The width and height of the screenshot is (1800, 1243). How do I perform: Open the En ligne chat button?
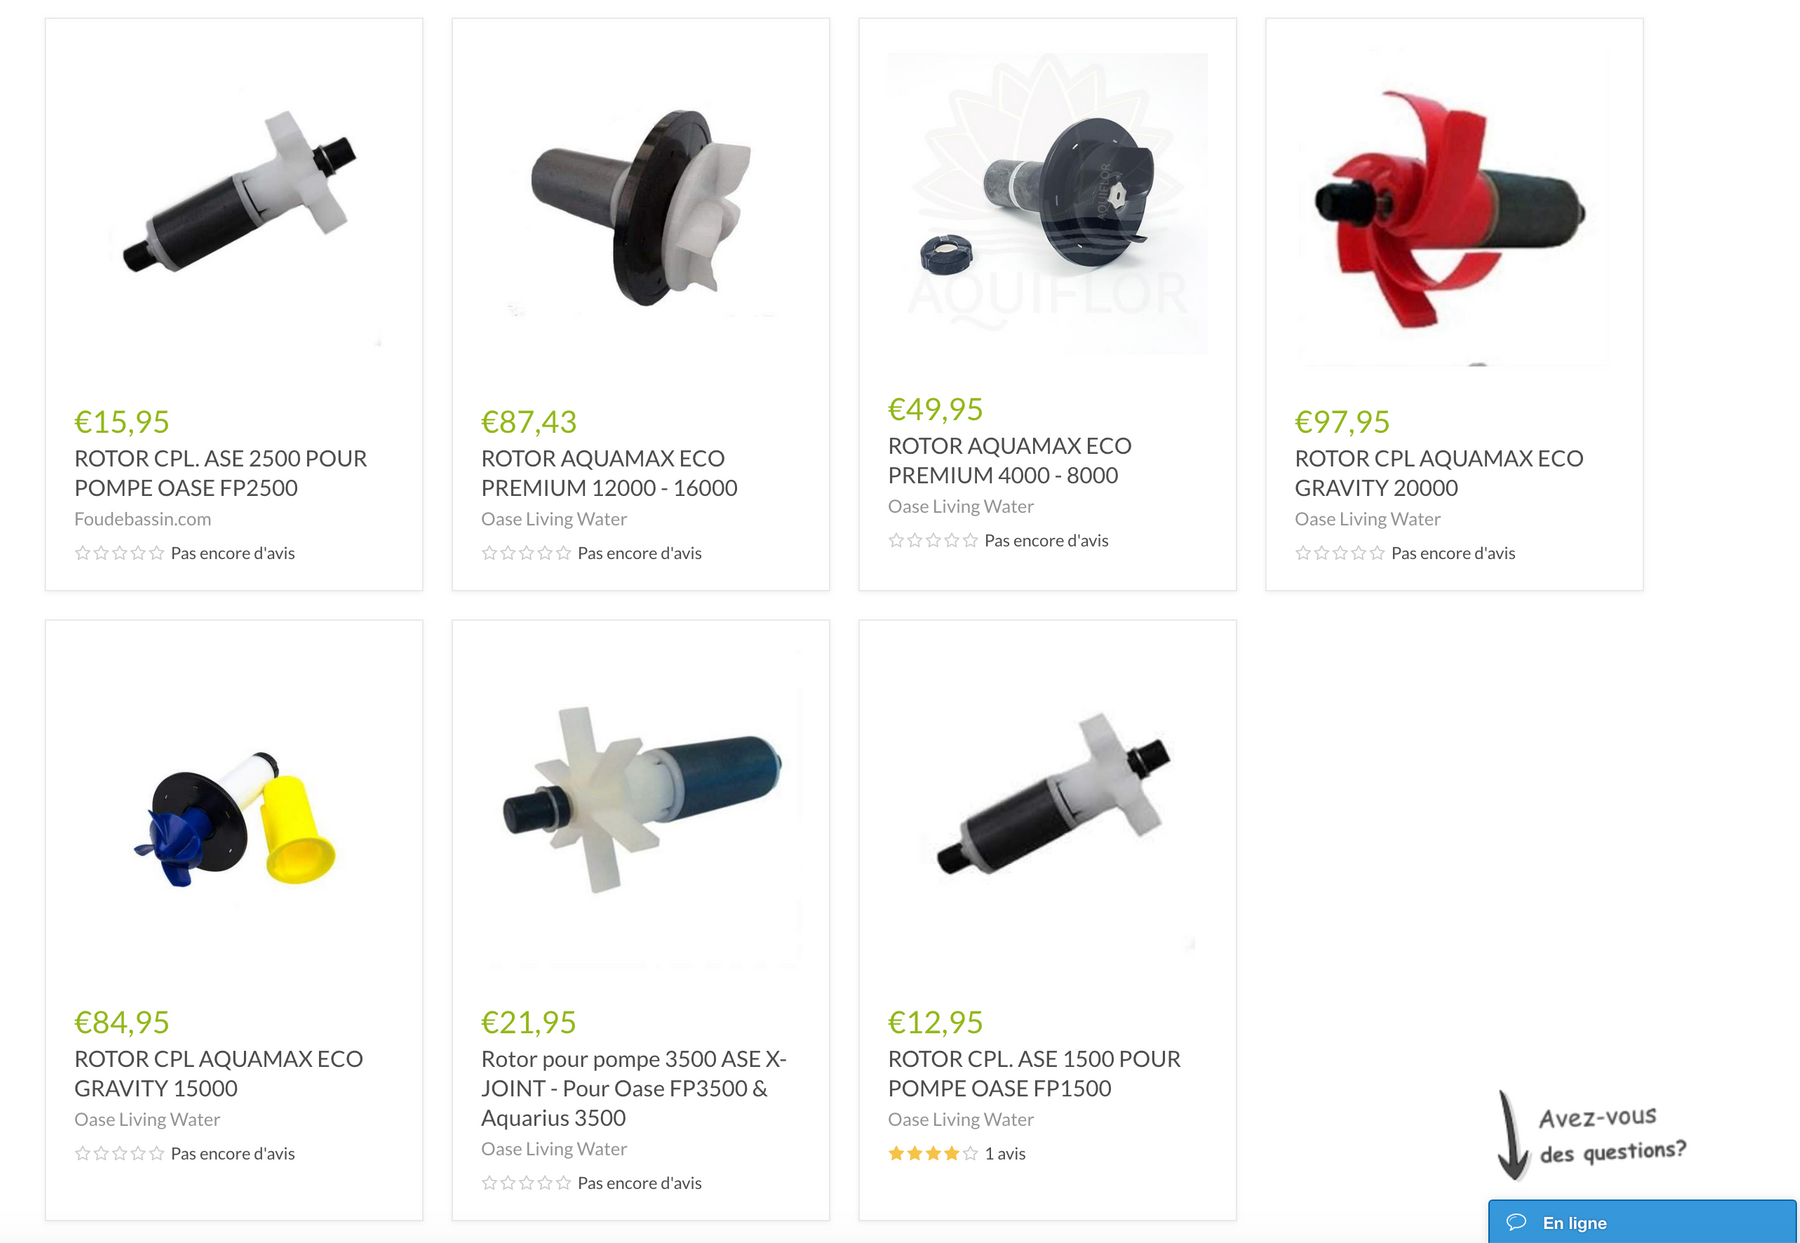(x=1642, y=1222)
